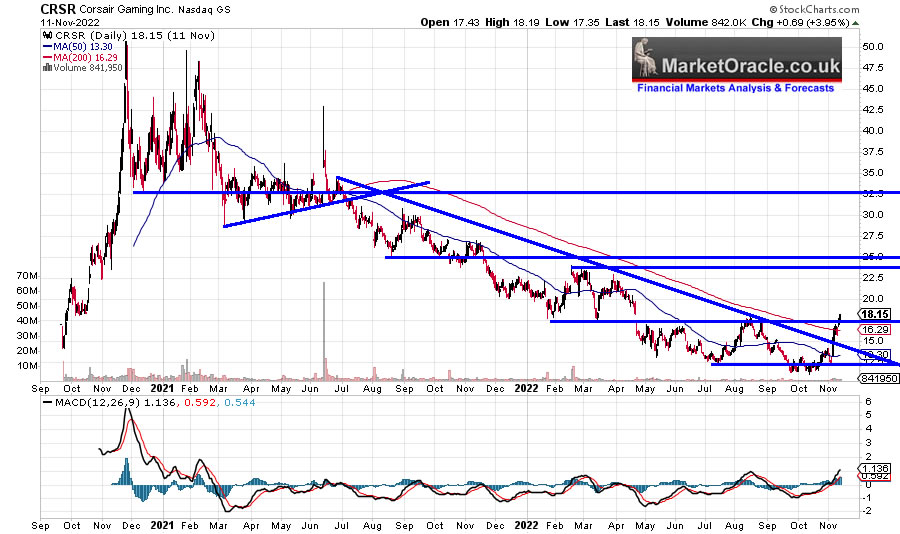Click the 2021 label under the price chart

(x=161, y=388)
